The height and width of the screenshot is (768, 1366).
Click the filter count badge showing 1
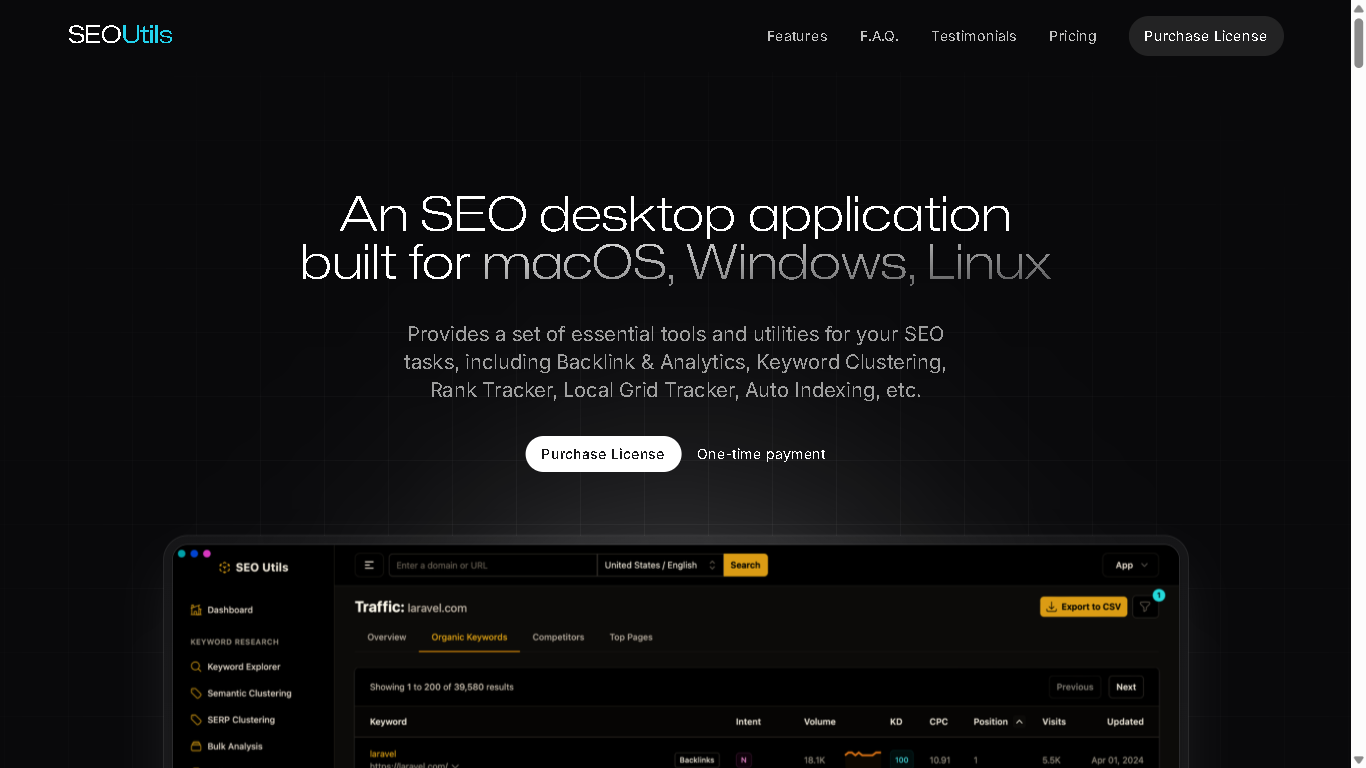[x=1158, y=595]
